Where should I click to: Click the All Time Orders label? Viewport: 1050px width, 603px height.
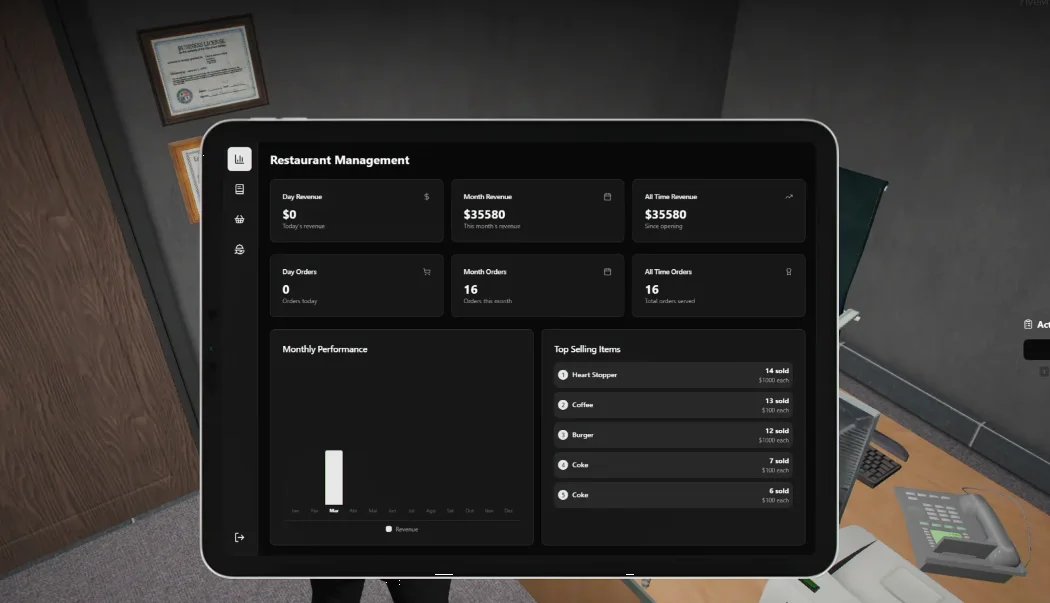coord(668,272)
